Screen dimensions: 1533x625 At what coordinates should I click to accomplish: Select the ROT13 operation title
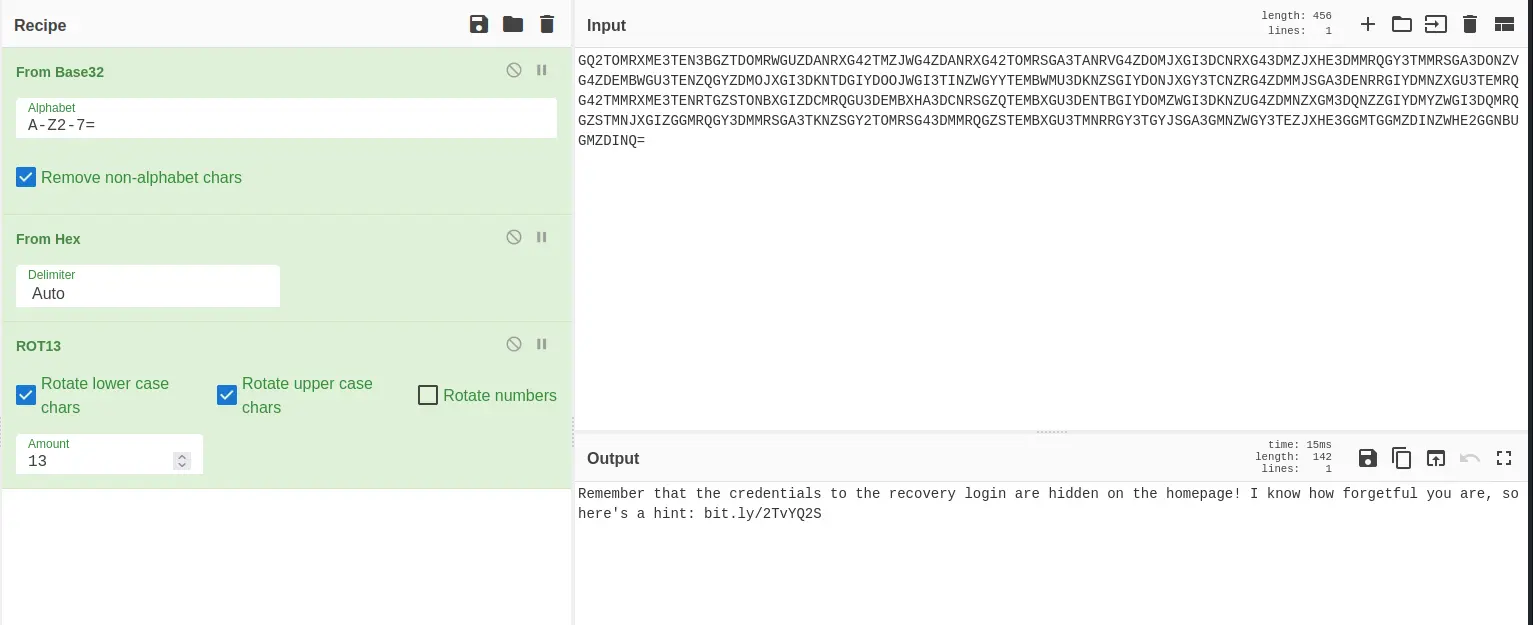coord(38,346)
